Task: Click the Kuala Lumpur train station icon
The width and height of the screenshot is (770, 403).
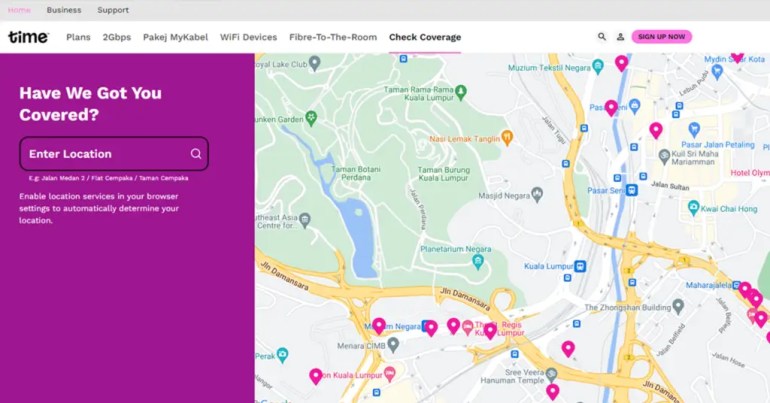Action: tap(580, 266)
